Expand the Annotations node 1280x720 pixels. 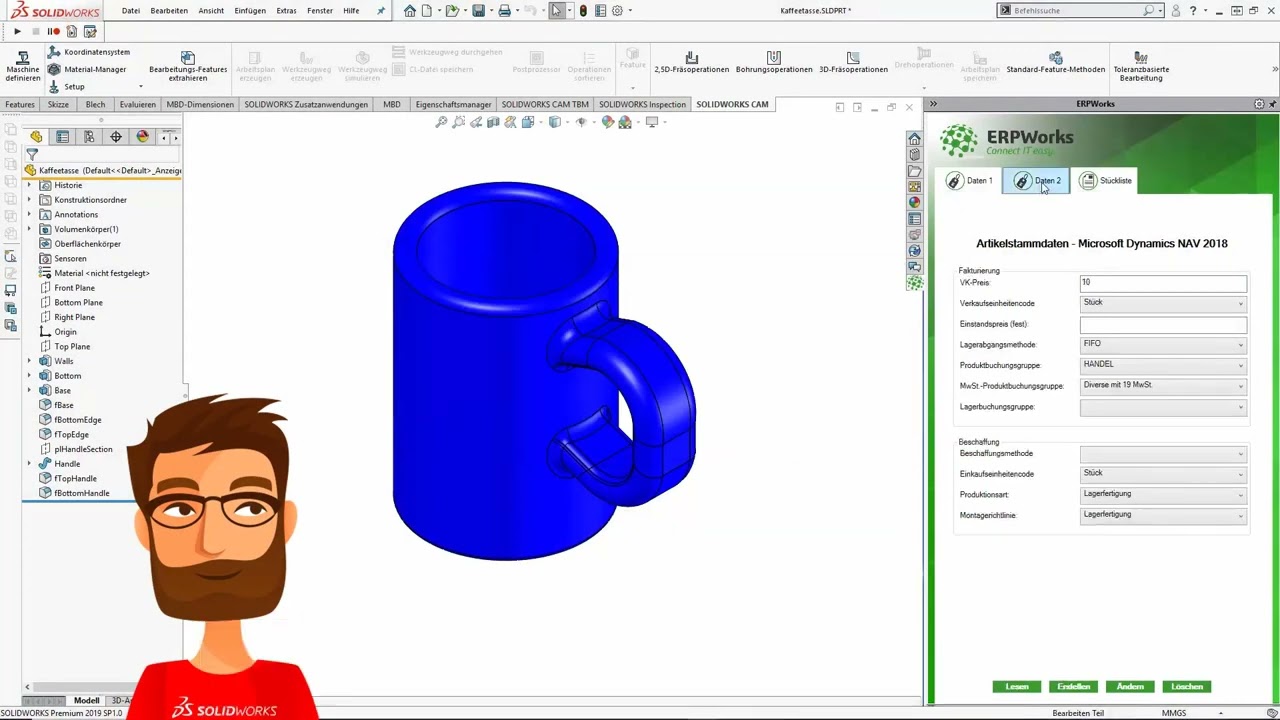coord(29,214)
